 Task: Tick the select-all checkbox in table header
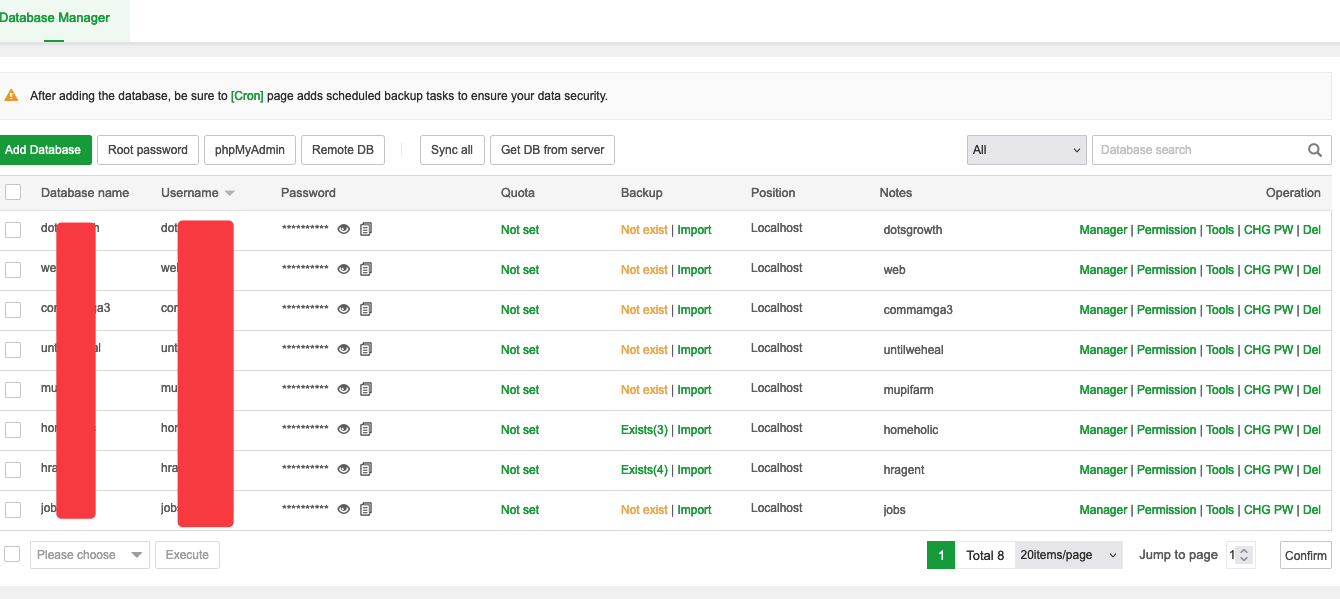click(x=13, y=192)
